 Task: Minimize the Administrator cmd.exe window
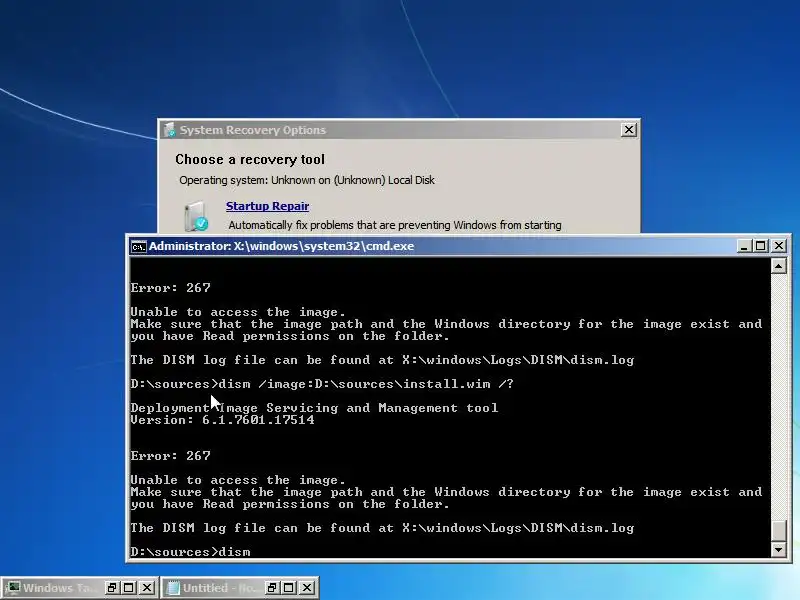tap(744, 246)
